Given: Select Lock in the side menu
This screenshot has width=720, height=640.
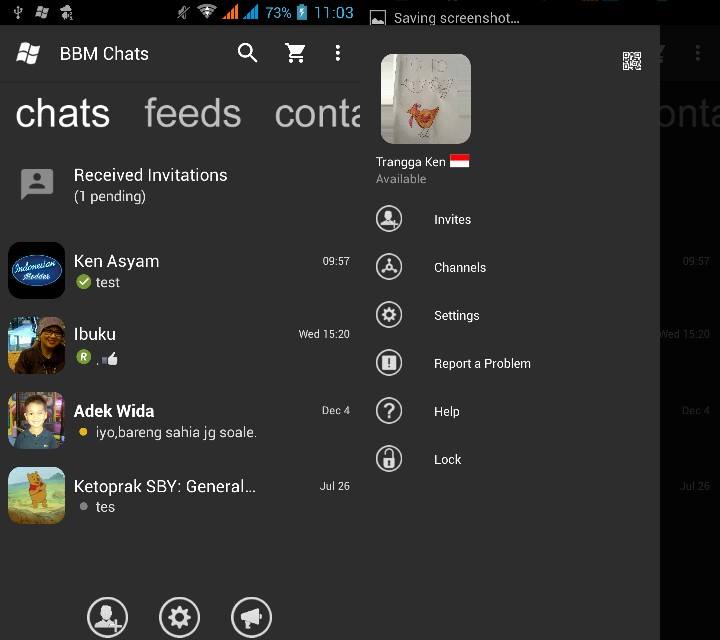Looking at the screenshot, I should [447, 459].
